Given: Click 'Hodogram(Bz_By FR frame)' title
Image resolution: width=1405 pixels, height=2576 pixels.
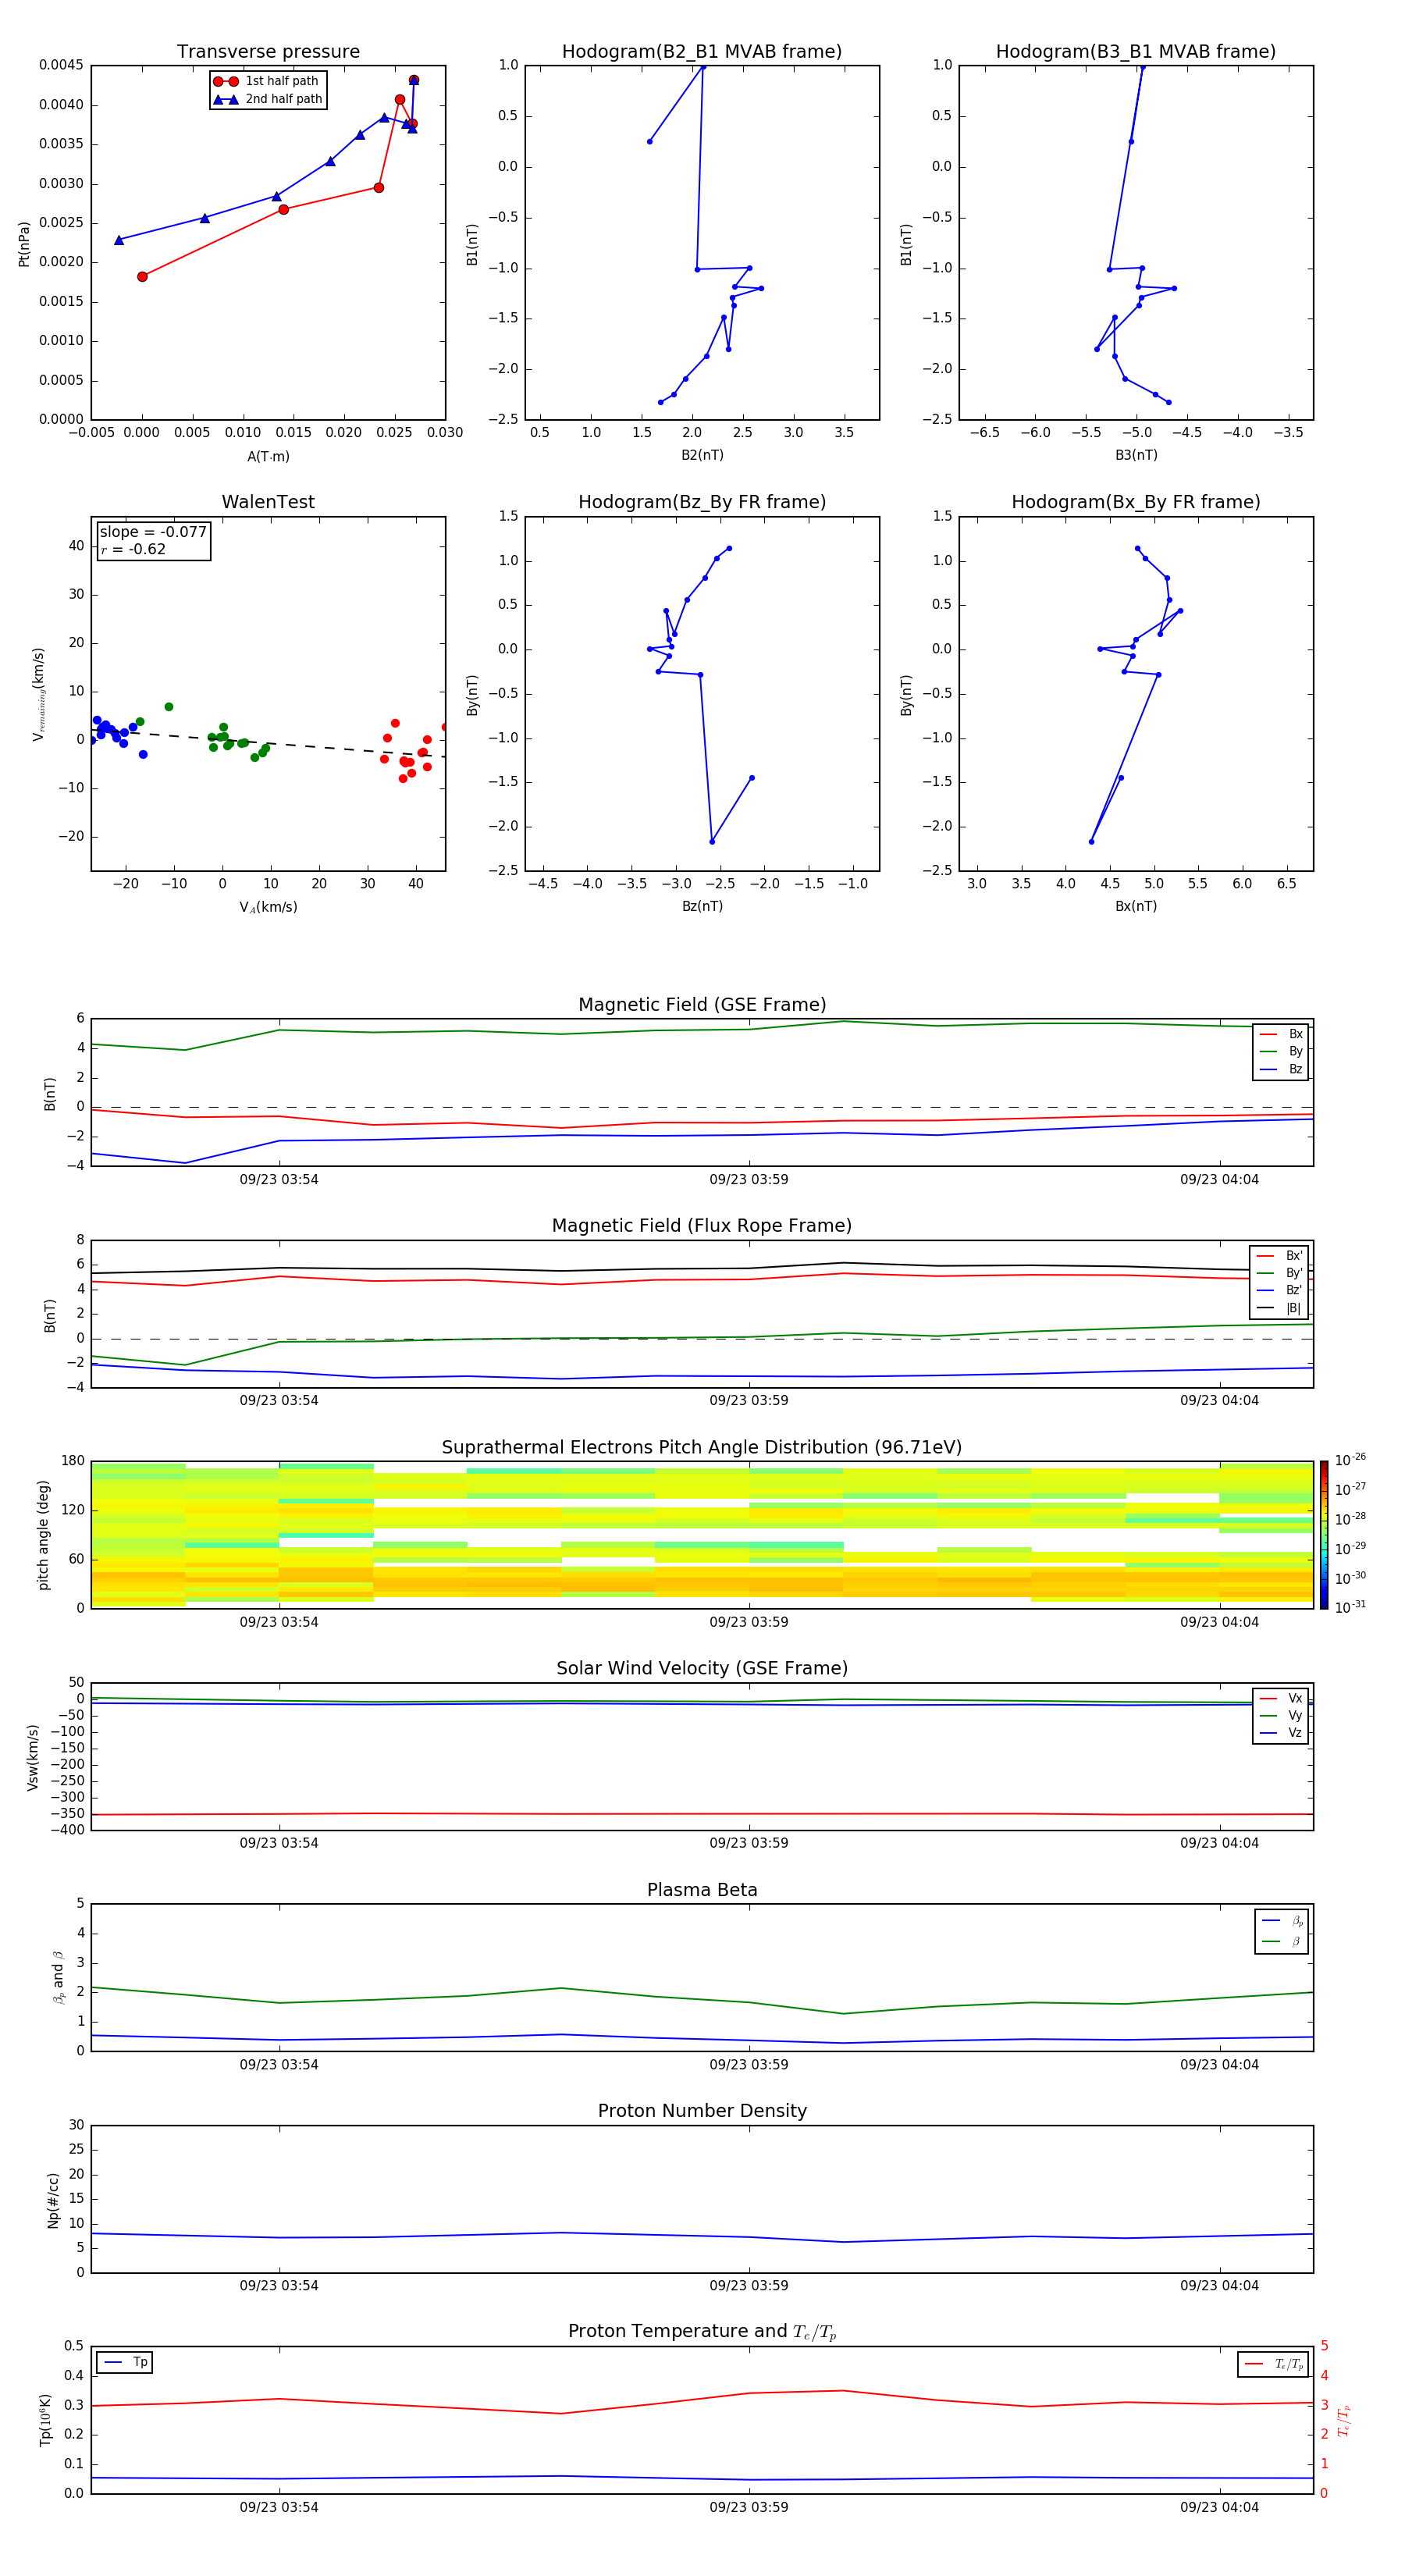Looking at the screenshot, I should (x=702, y=502).
